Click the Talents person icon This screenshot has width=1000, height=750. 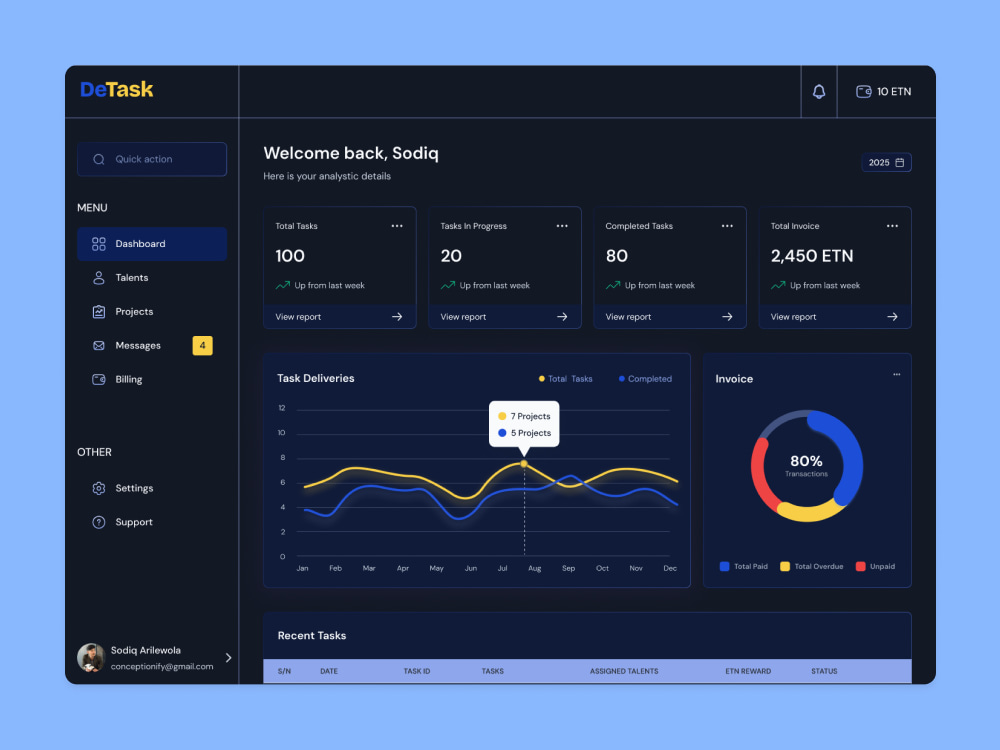[99, 277]
